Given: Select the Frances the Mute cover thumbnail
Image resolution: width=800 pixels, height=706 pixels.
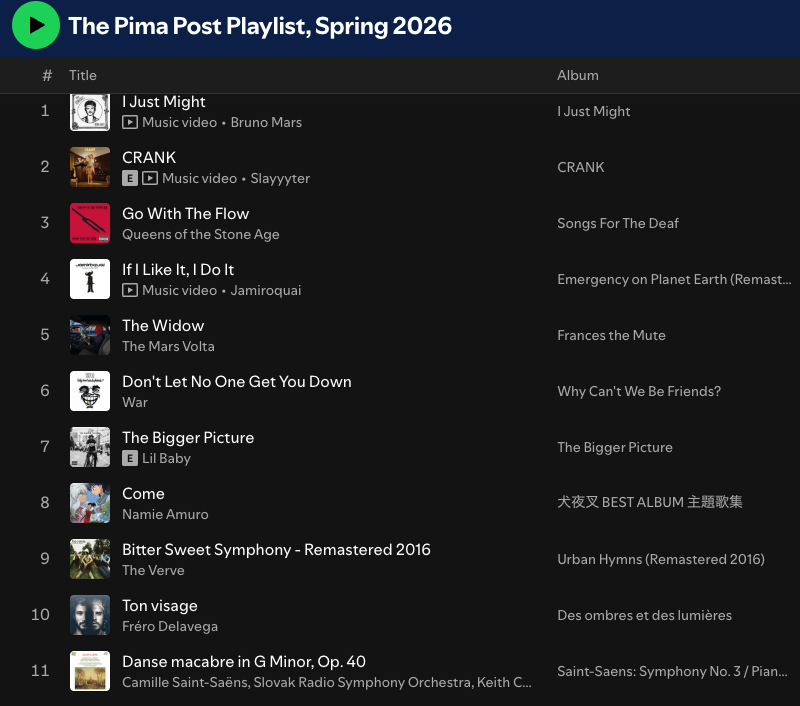Looking at the screenshot, I should click(90, 335).
